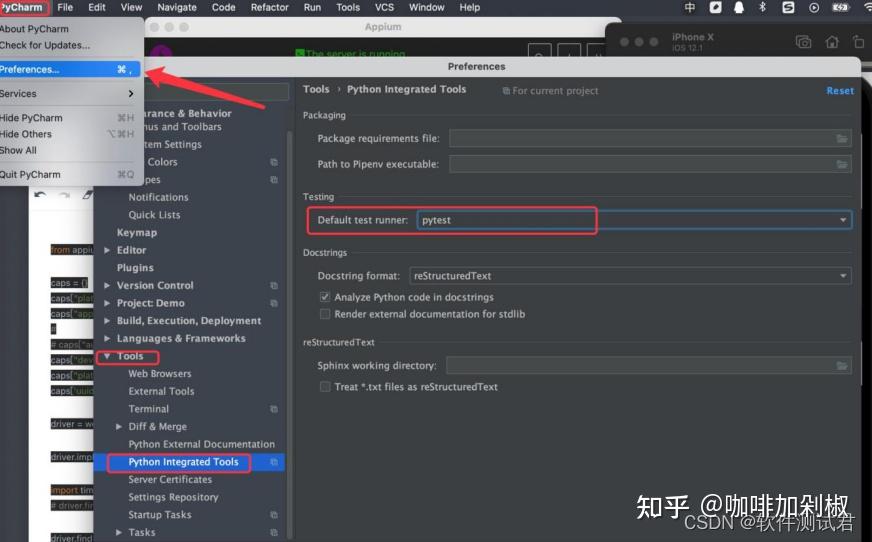Expand the Tasks node

pyautogui.click(x=118, y=532)
